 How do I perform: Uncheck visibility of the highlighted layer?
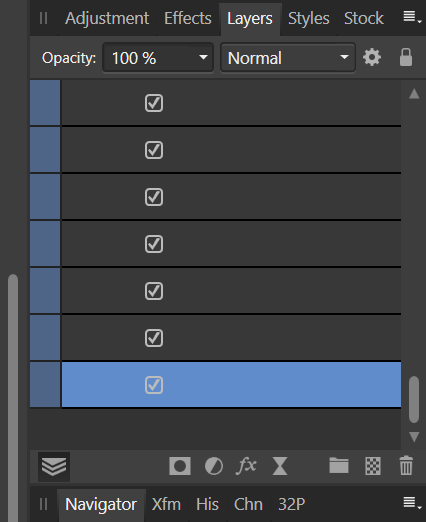(154, 385)
